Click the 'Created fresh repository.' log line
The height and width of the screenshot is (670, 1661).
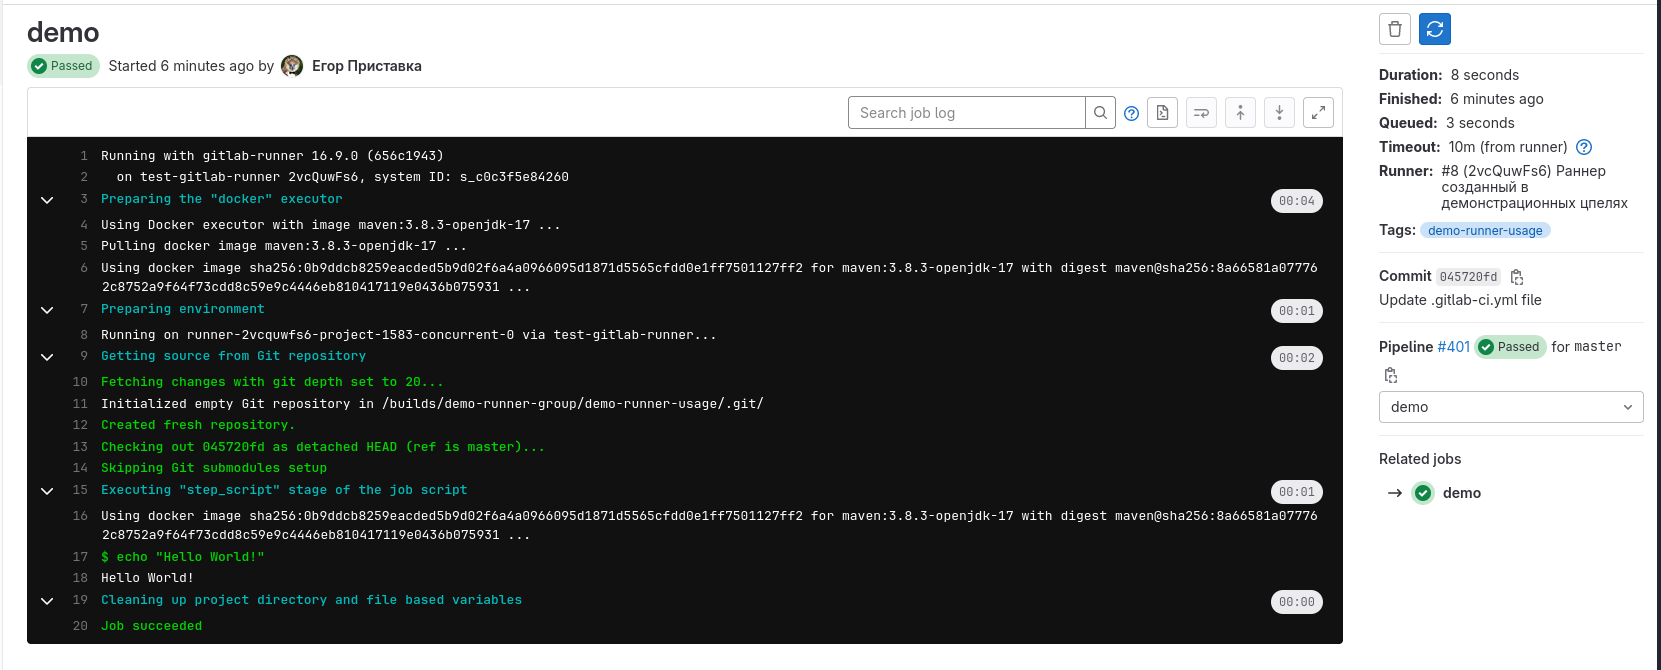click(198, 425)
